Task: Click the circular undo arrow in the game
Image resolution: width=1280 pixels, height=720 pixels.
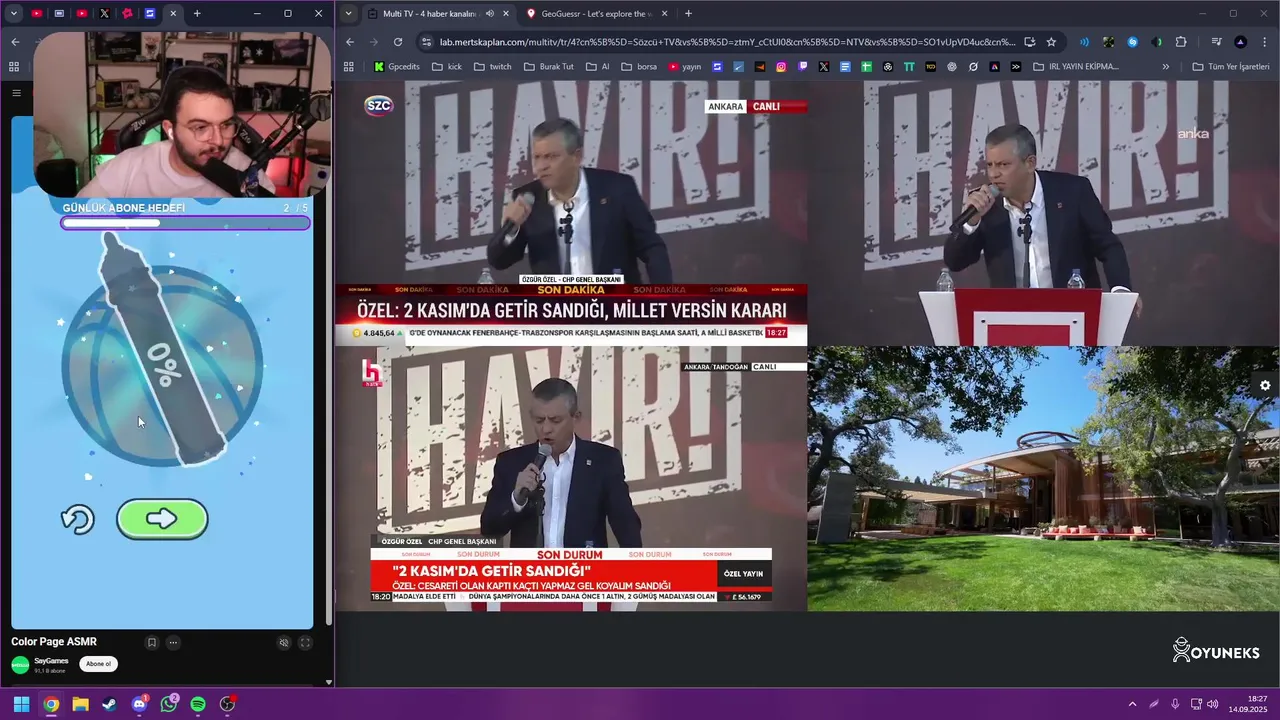Action: point(77,519)
